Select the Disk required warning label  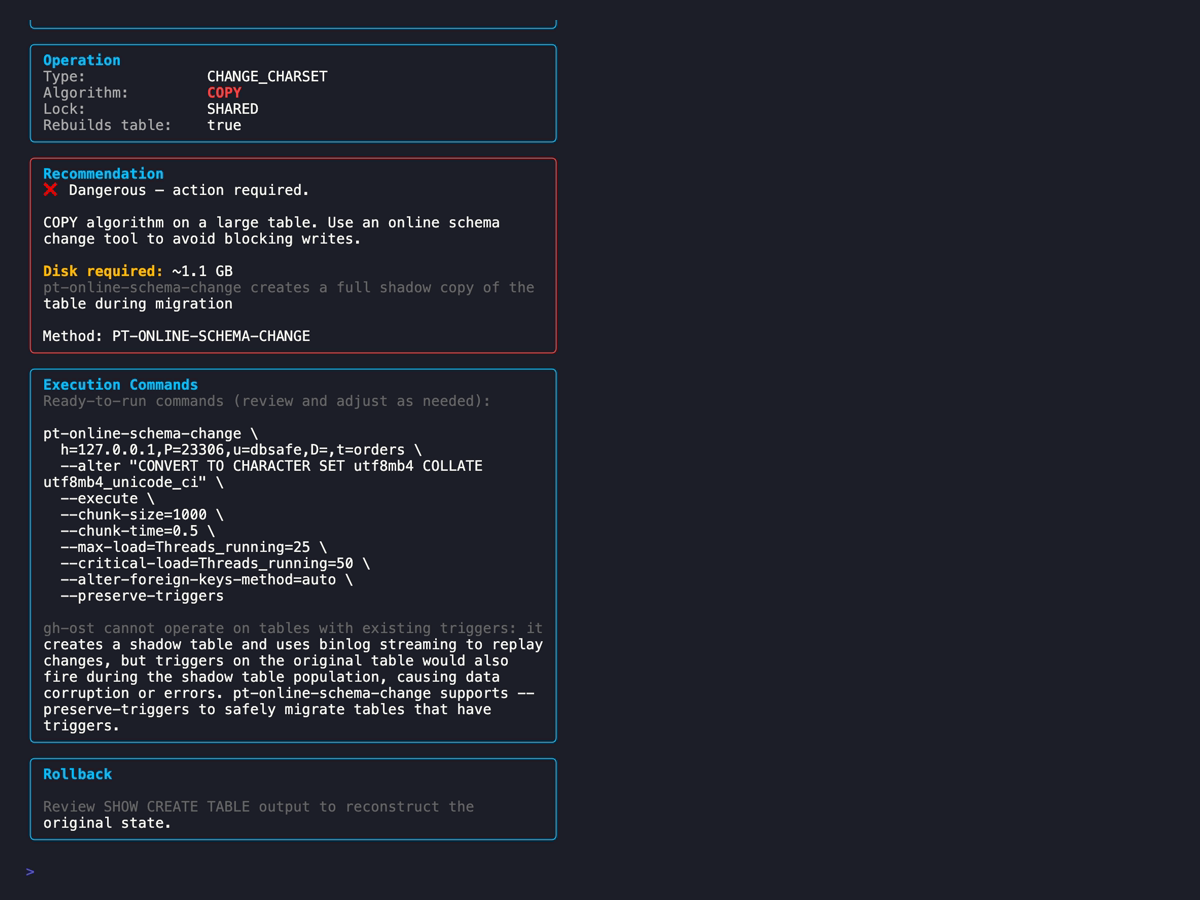pos(99,270)
